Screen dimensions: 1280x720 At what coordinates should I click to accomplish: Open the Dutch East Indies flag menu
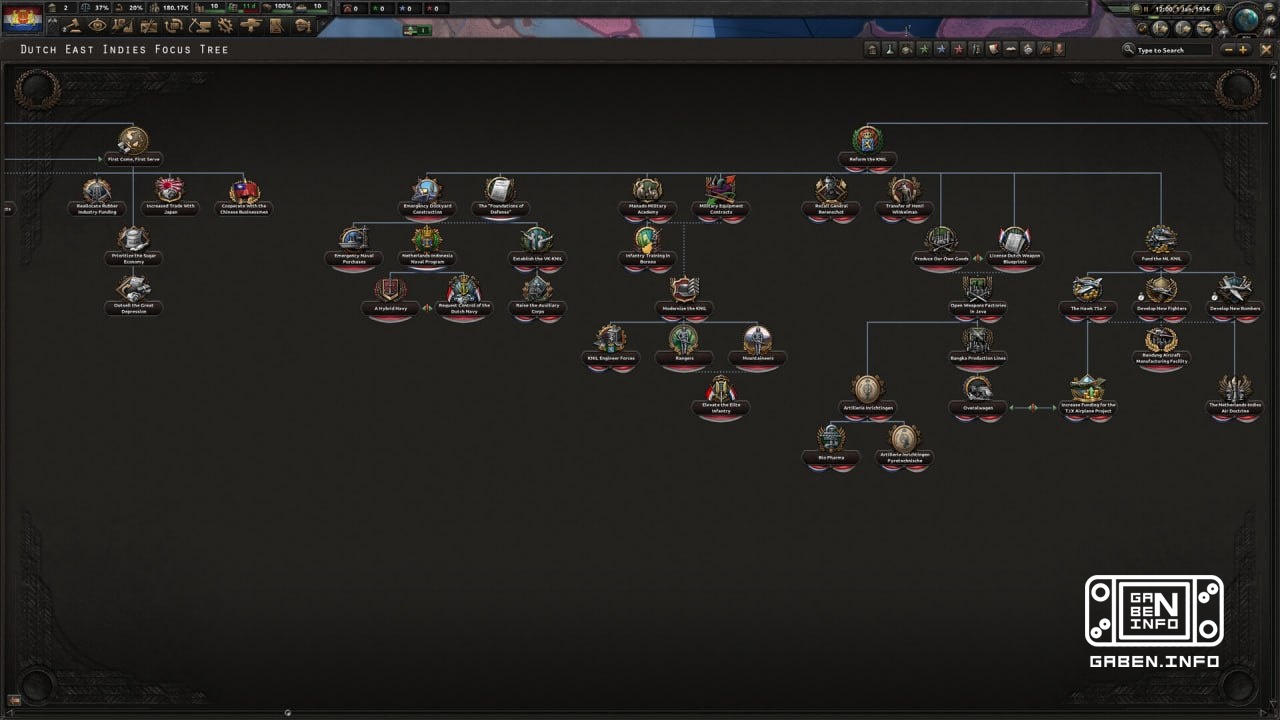[x=22, y=17]
